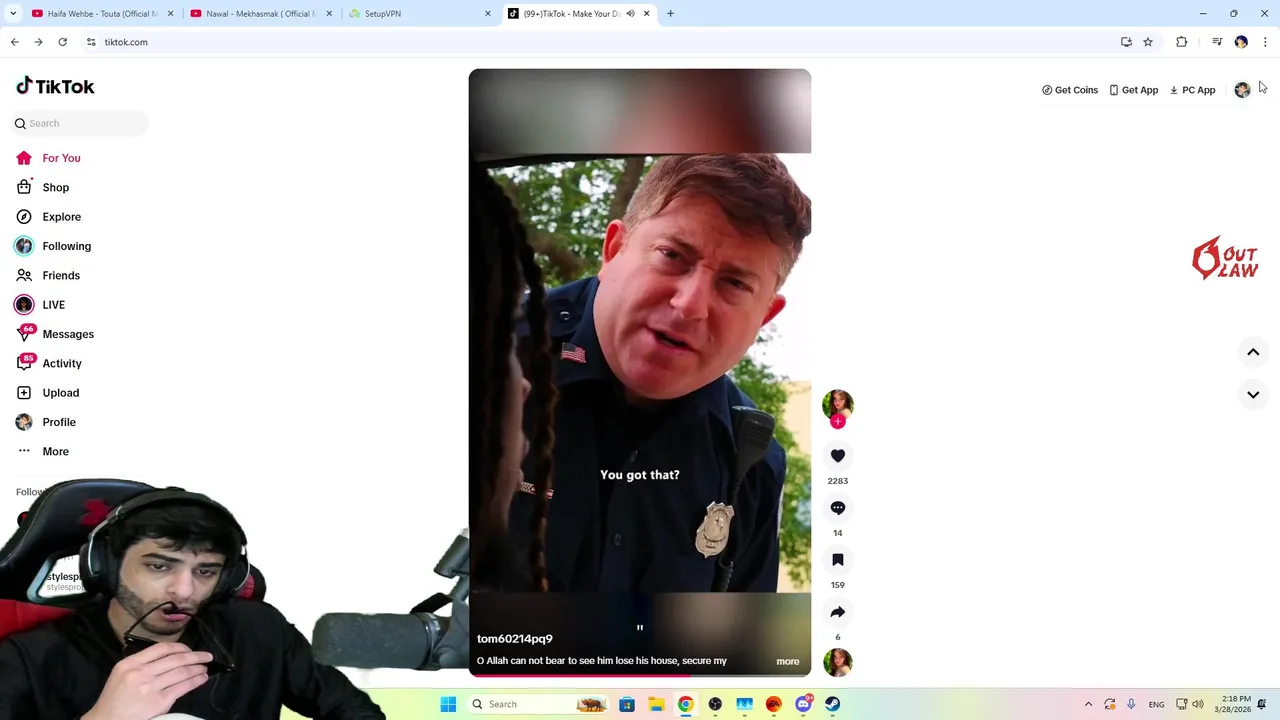Share the video
This screenshot has height=720, width=1280.
[x=838, y=612]
